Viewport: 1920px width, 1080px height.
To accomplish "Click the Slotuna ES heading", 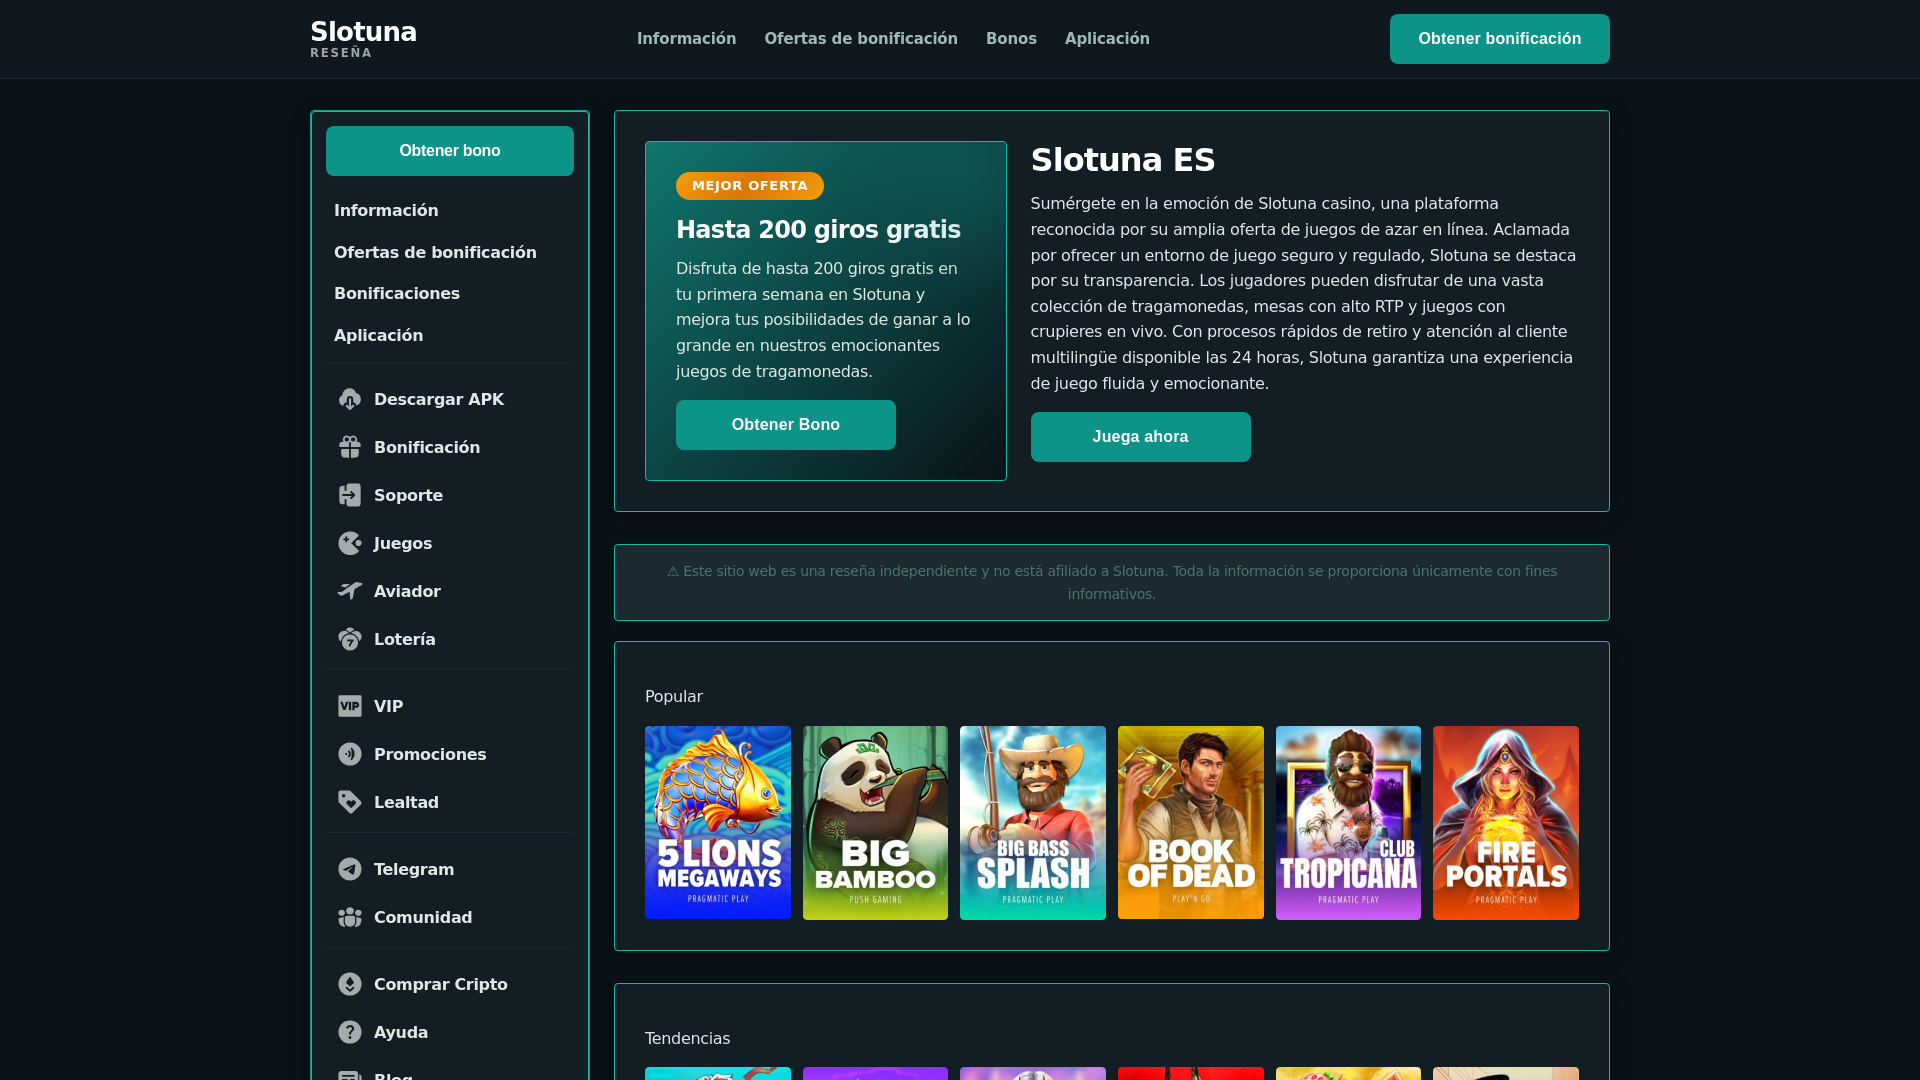I will (x=1123, y=160).
